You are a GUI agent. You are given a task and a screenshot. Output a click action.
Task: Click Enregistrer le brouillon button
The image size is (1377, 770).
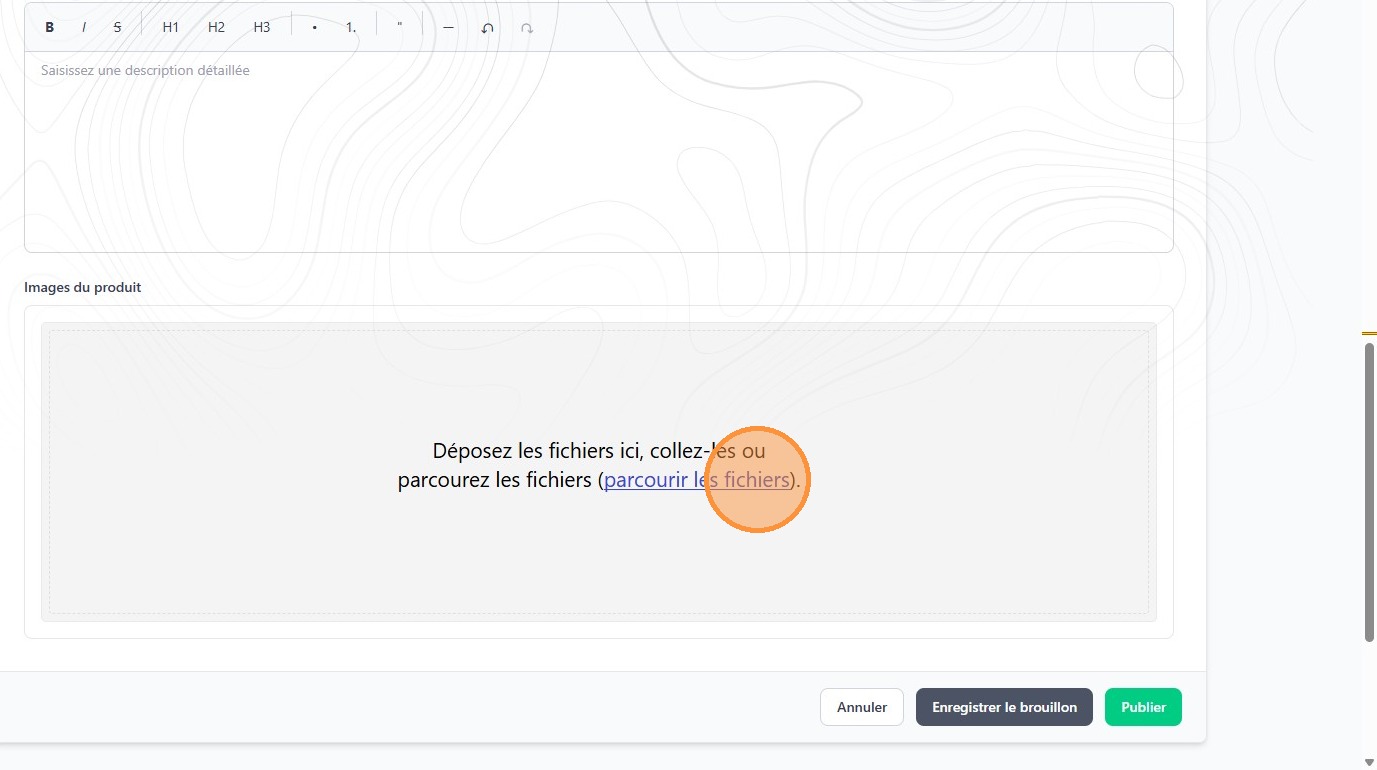click(x=1004, y=707)
